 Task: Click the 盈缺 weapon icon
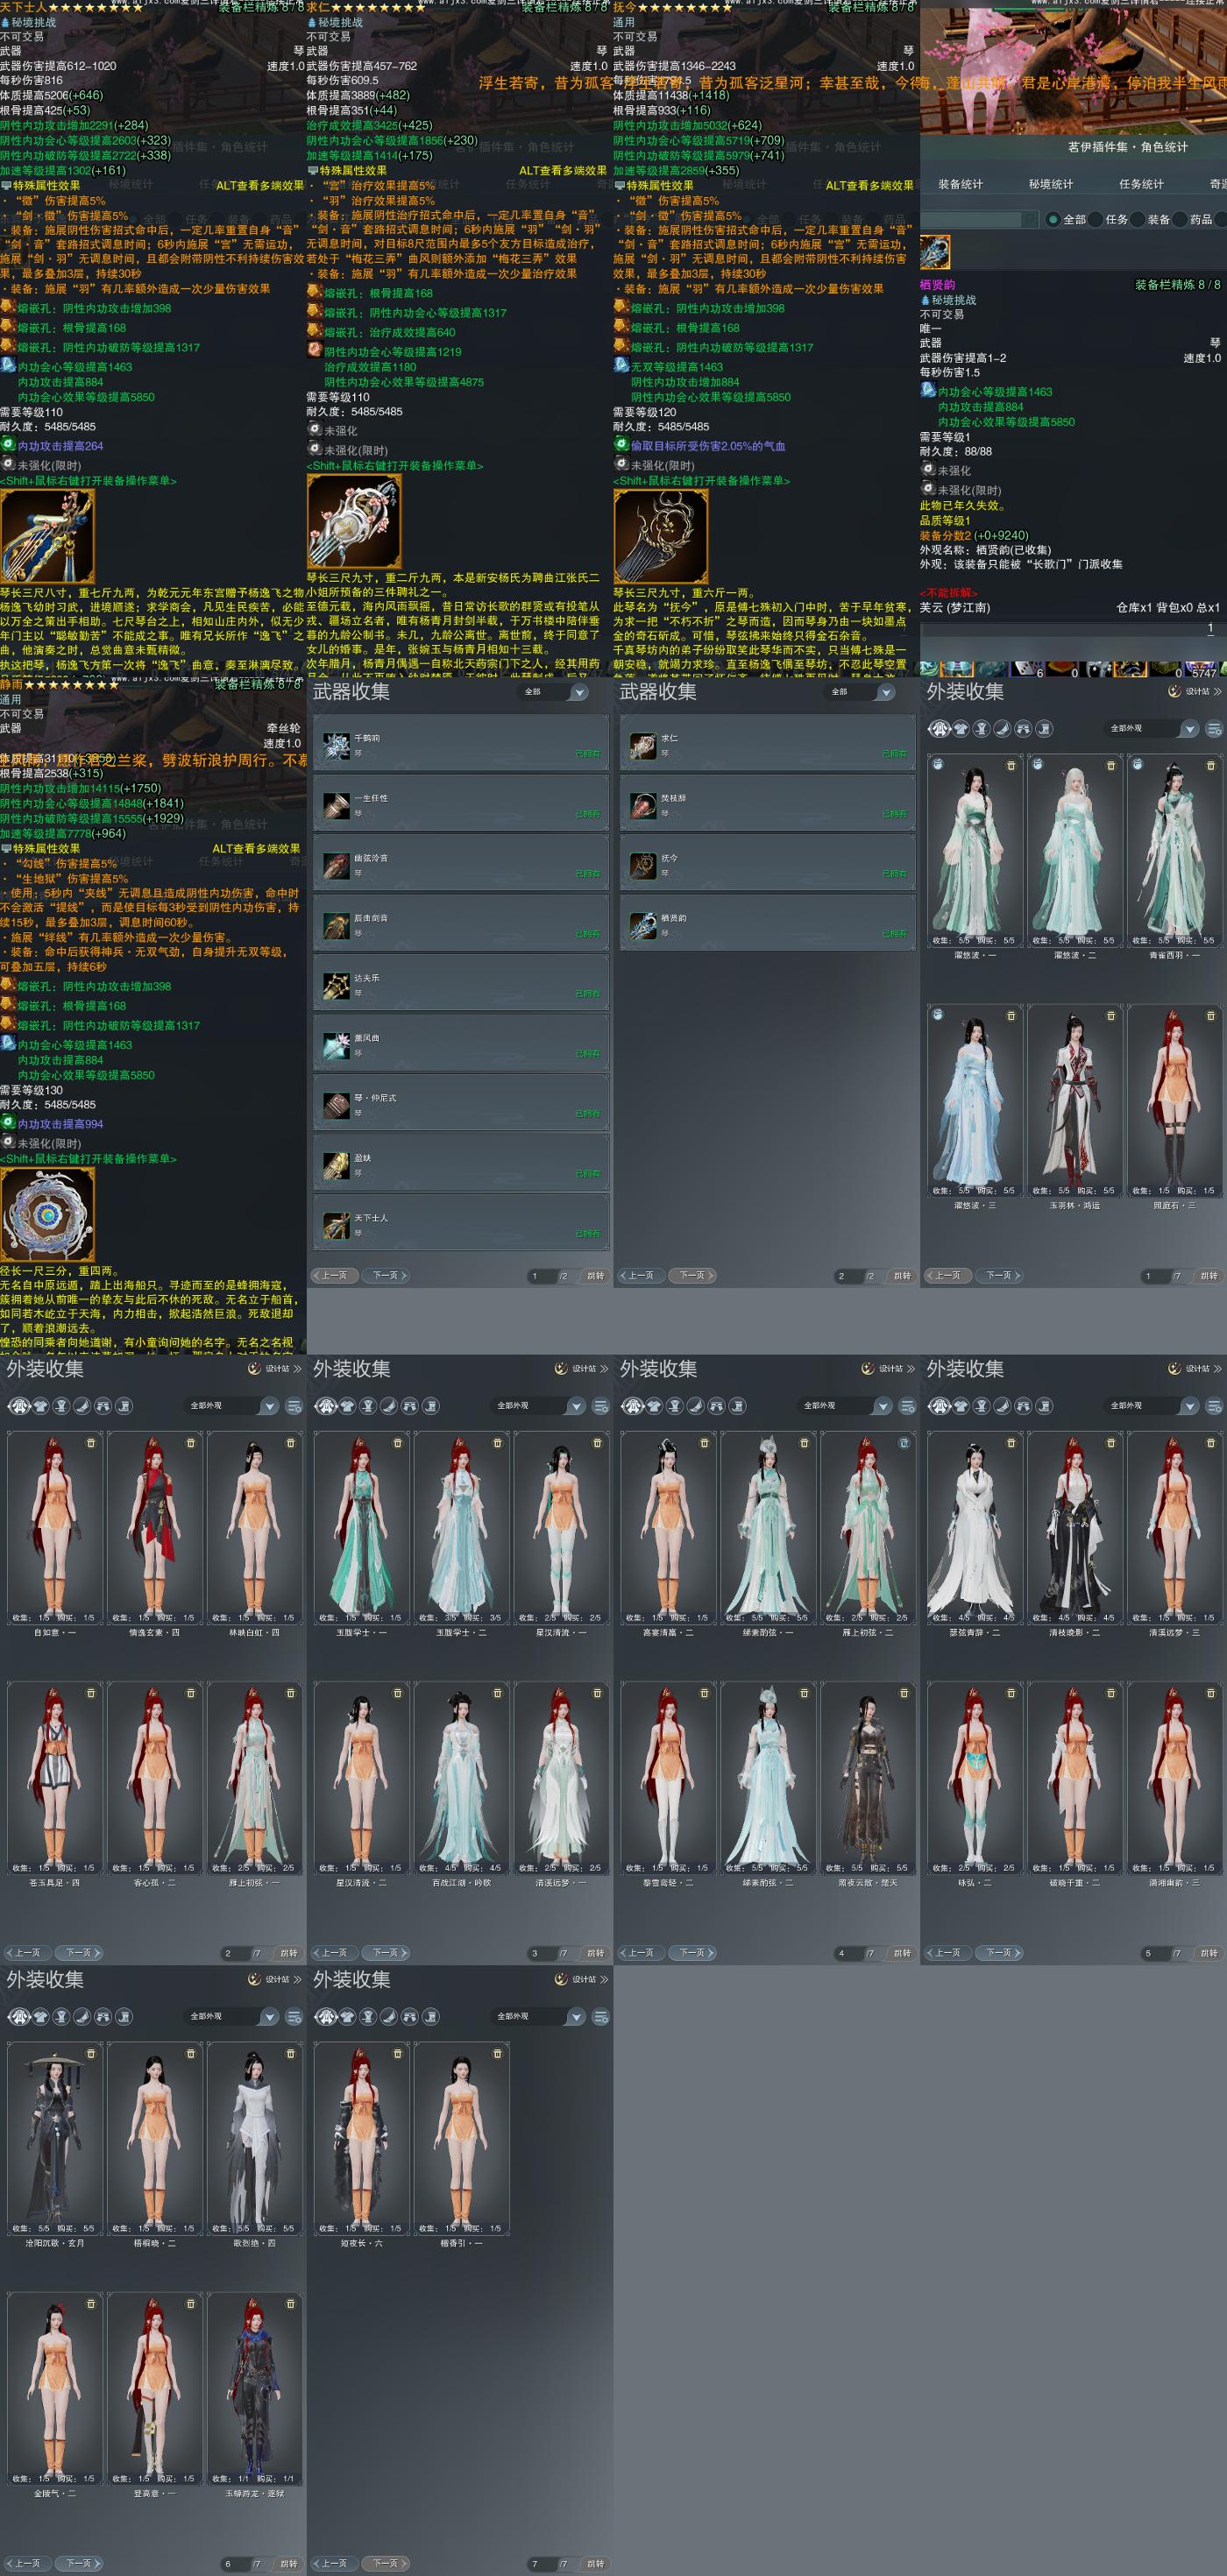pyautogui.click(x=336, y=1165)
